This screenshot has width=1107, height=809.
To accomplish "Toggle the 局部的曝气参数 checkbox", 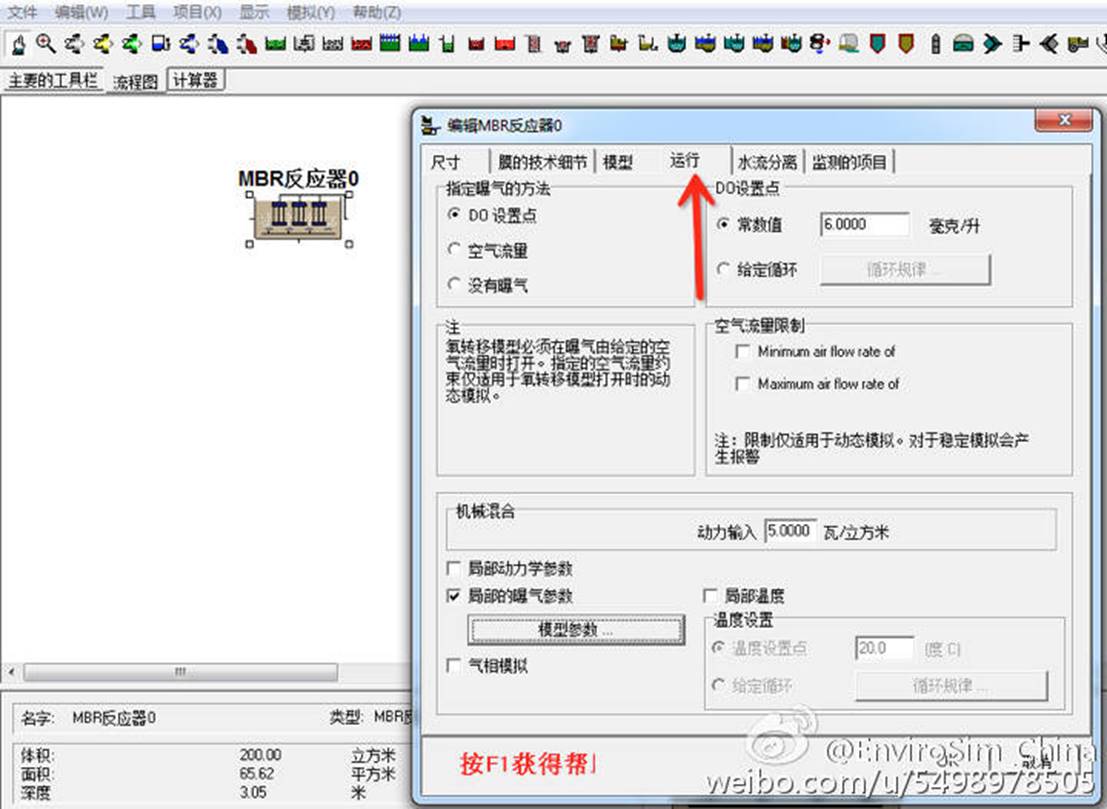I will coord(455,596).
